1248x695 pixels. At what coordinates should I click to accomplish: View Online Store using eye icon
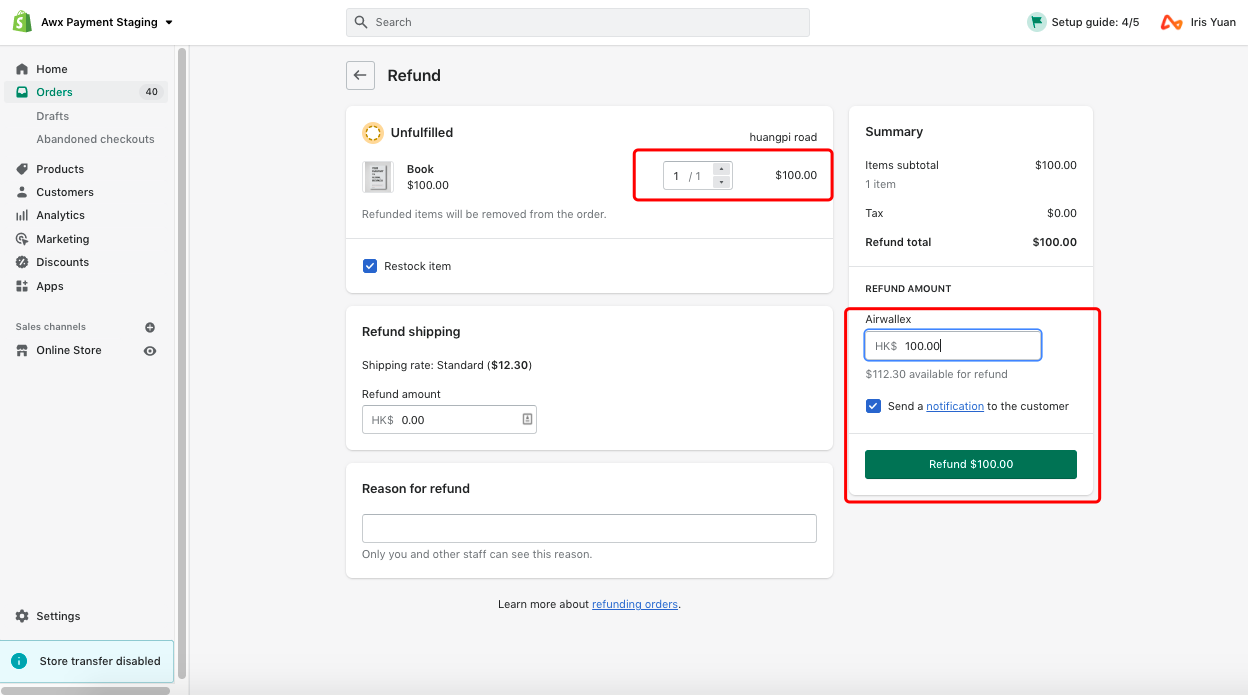(150, 351)
